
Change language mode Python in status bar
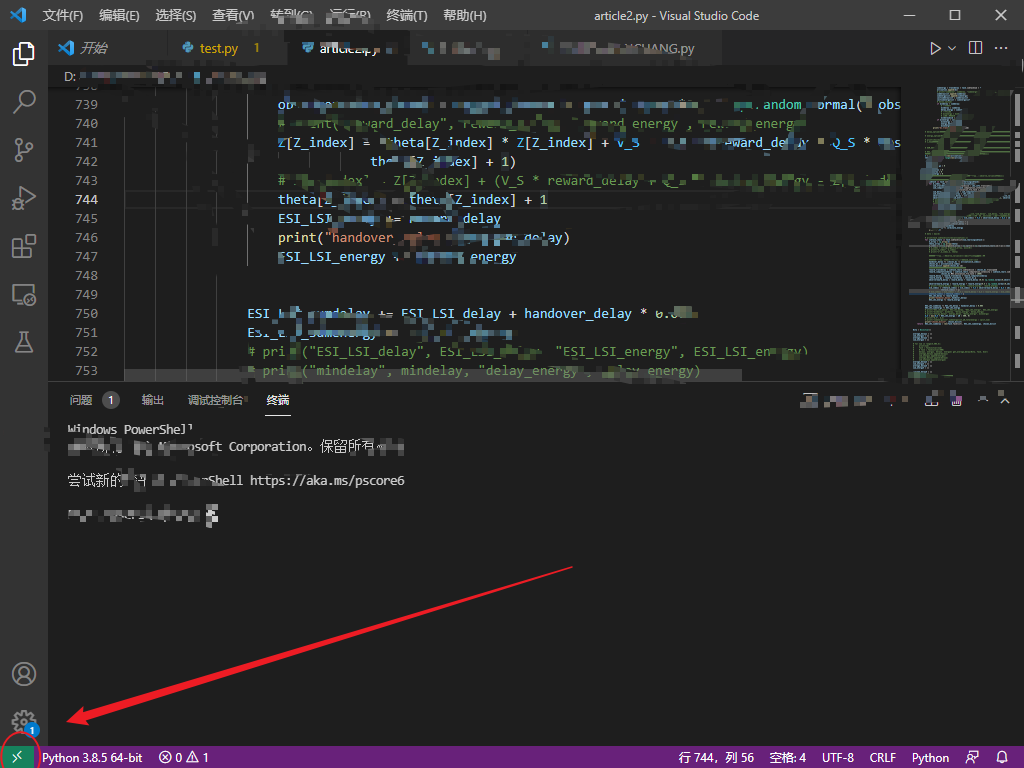point(931,758)
